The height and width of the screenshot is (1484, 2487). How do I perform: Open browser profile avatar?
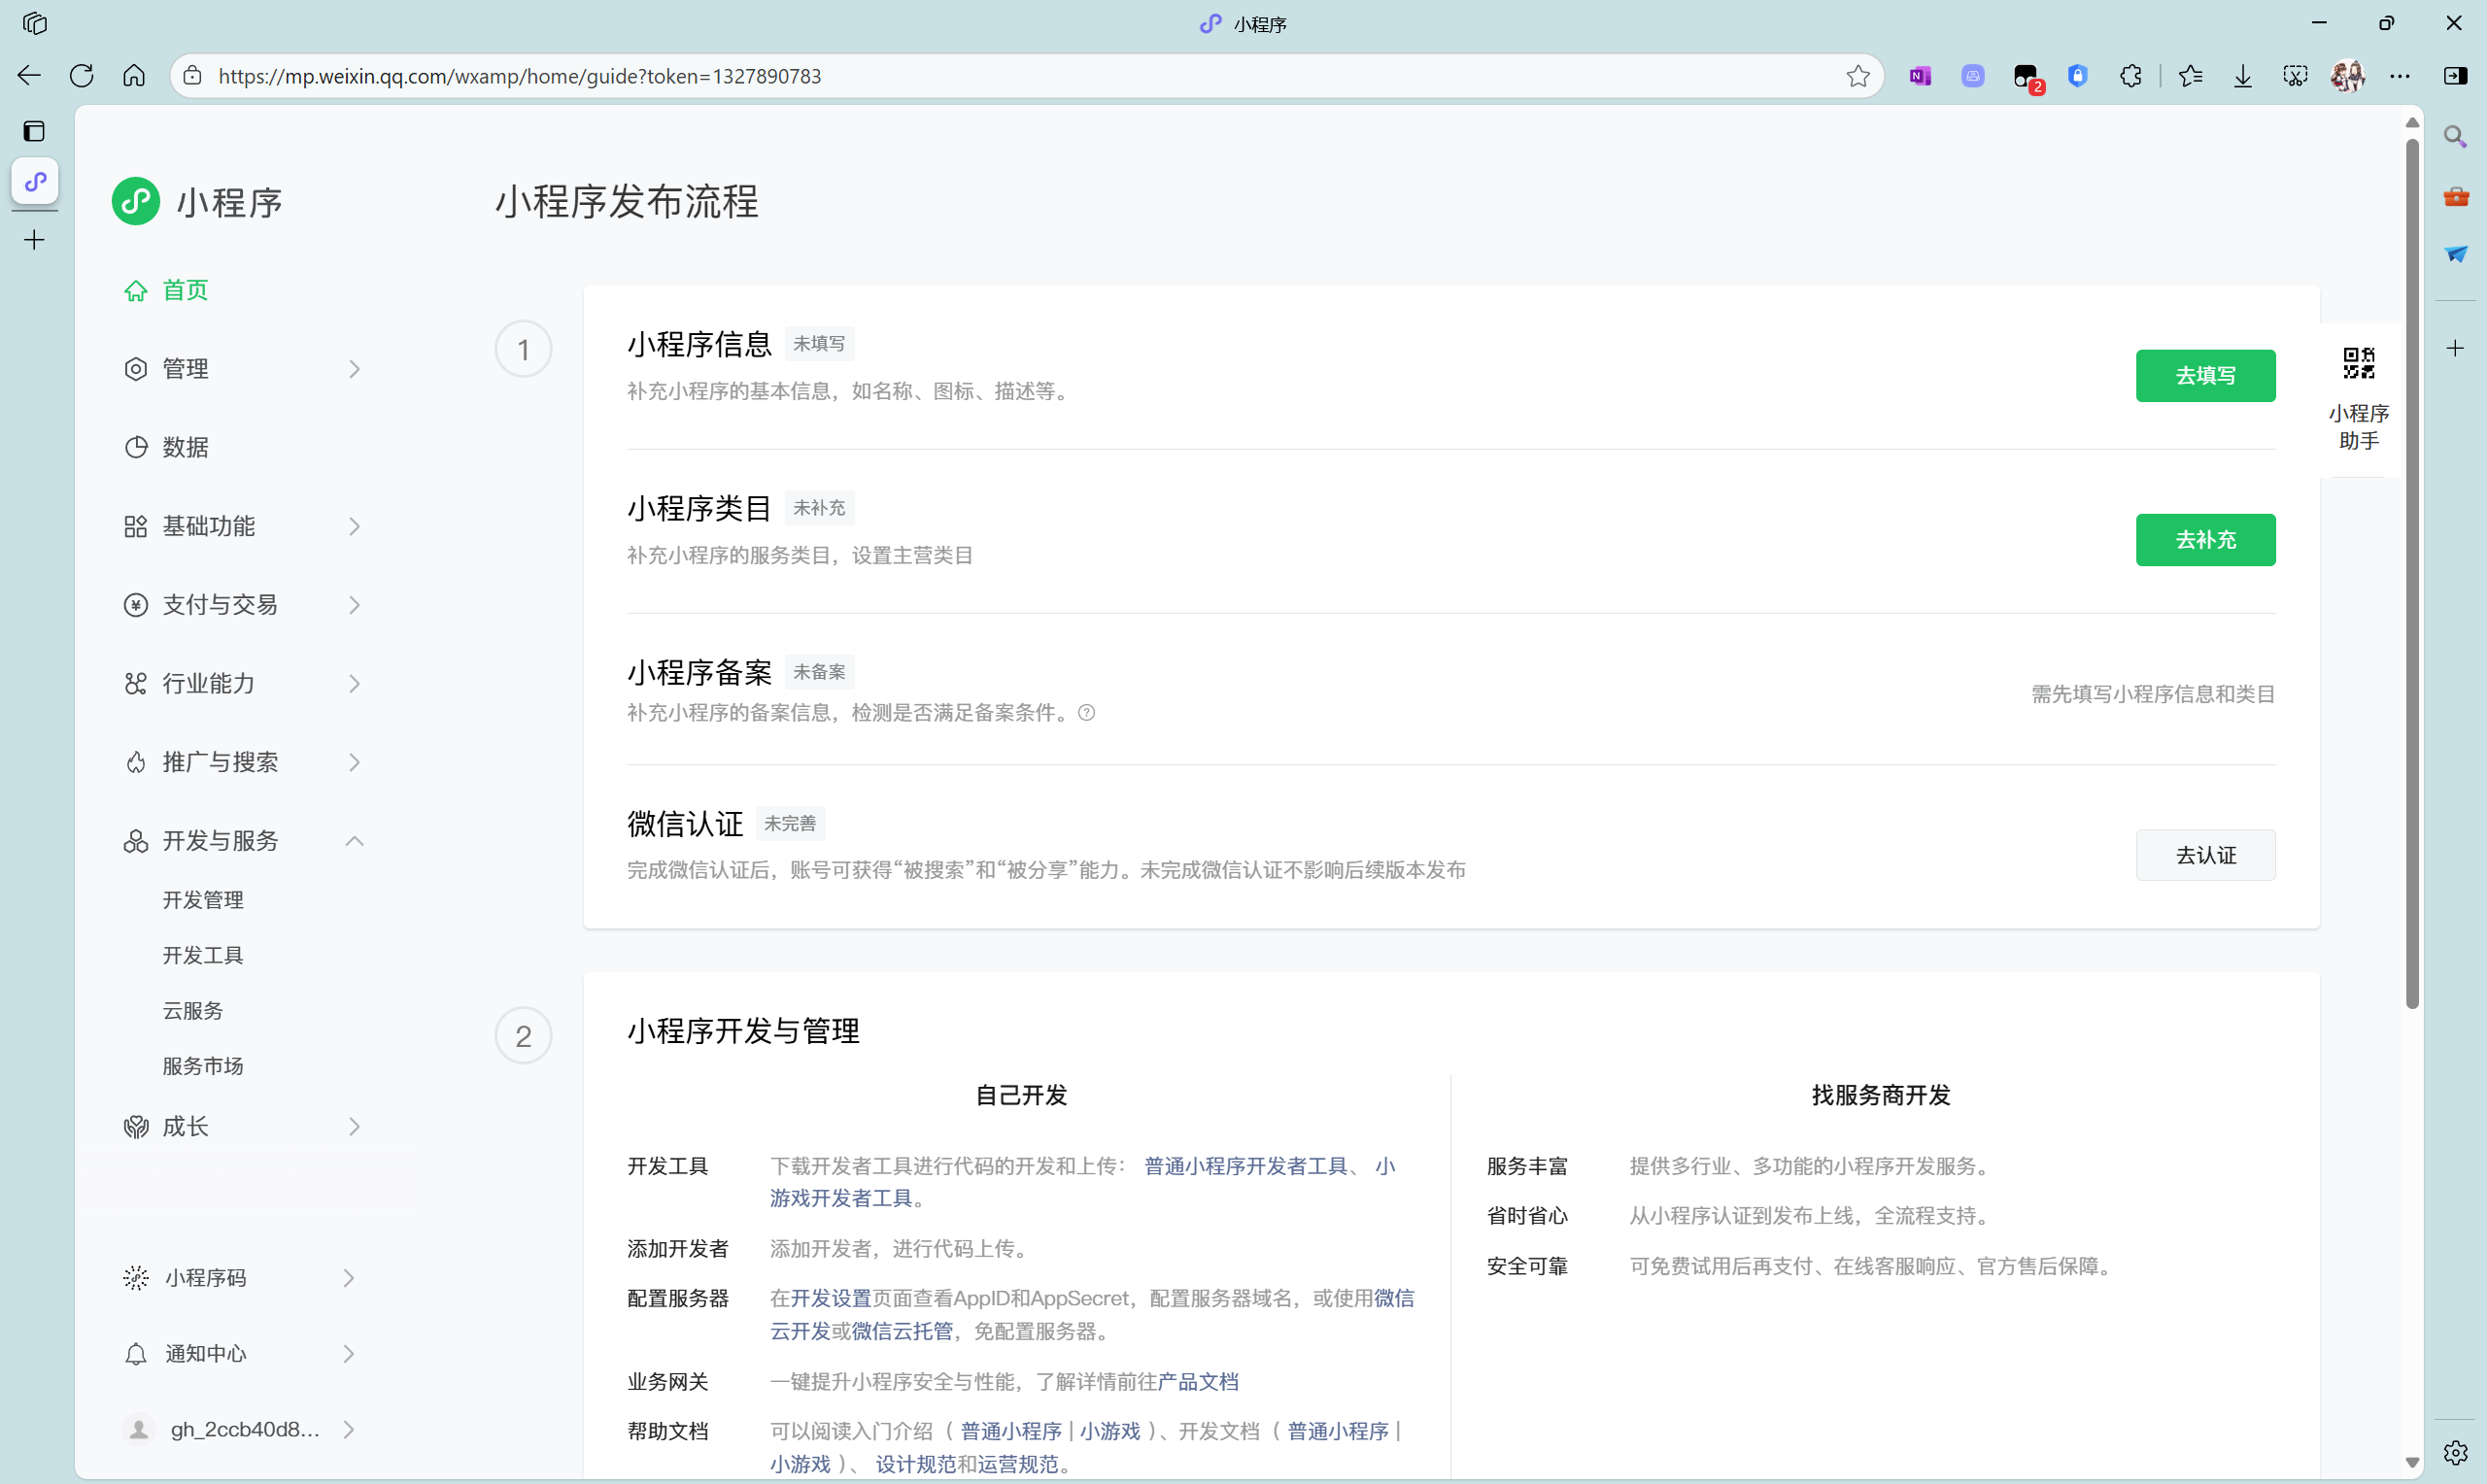(2348, 76)
